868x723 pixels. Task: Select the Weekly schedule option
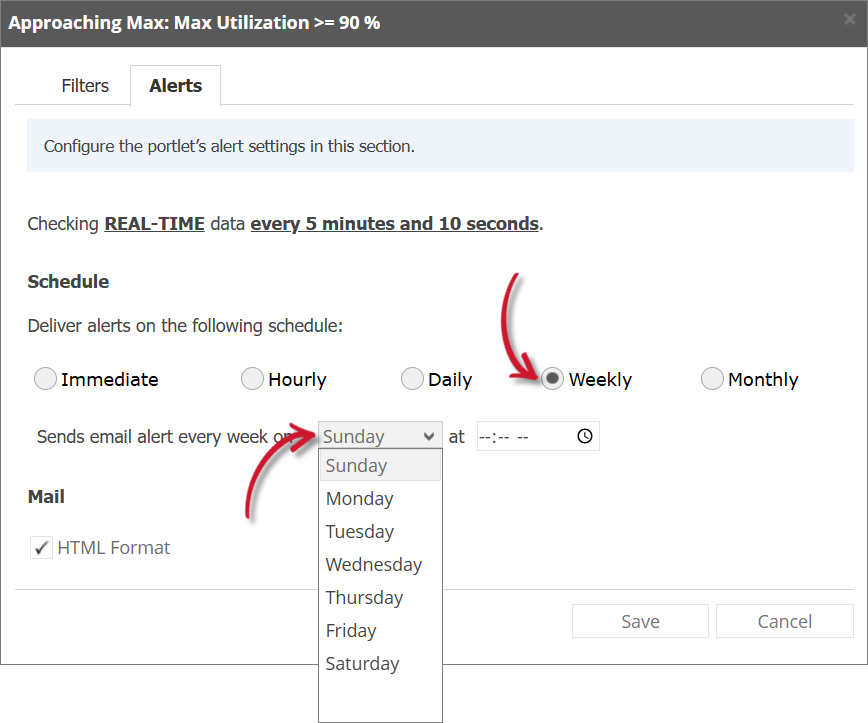pos(553,378)
